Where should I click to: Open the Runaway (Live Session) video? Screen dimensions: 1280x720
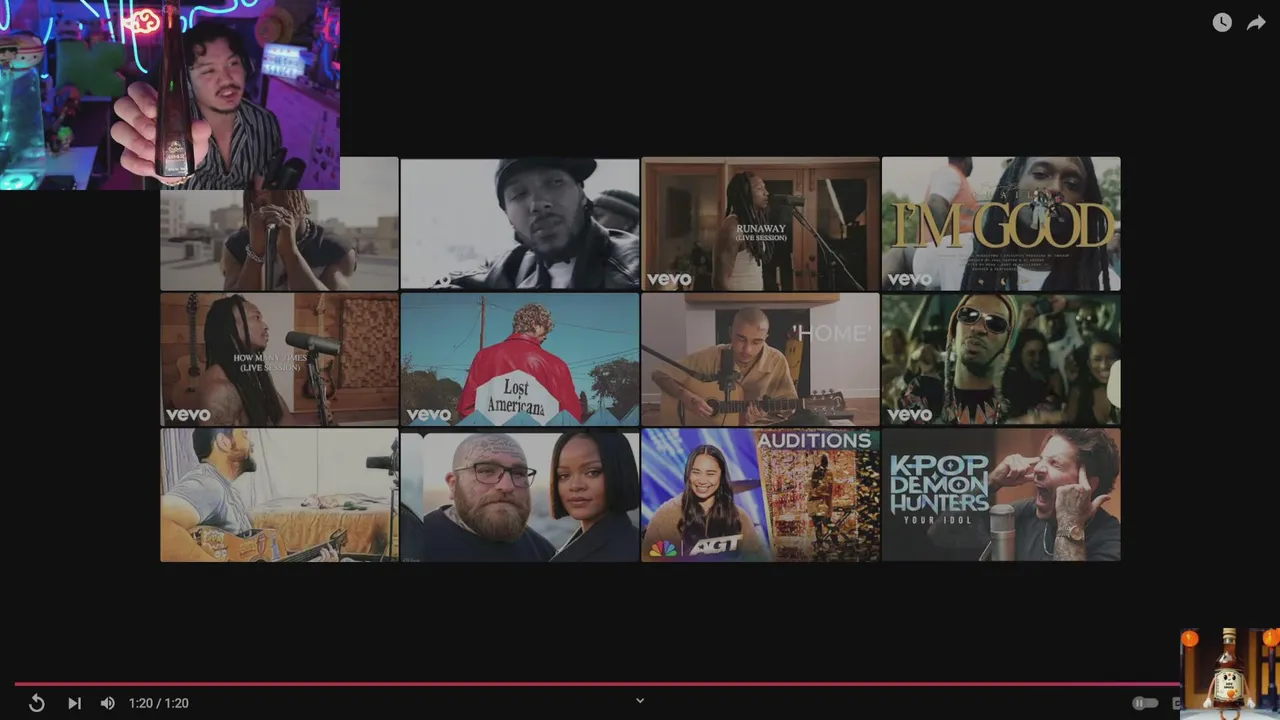(760, 224)
